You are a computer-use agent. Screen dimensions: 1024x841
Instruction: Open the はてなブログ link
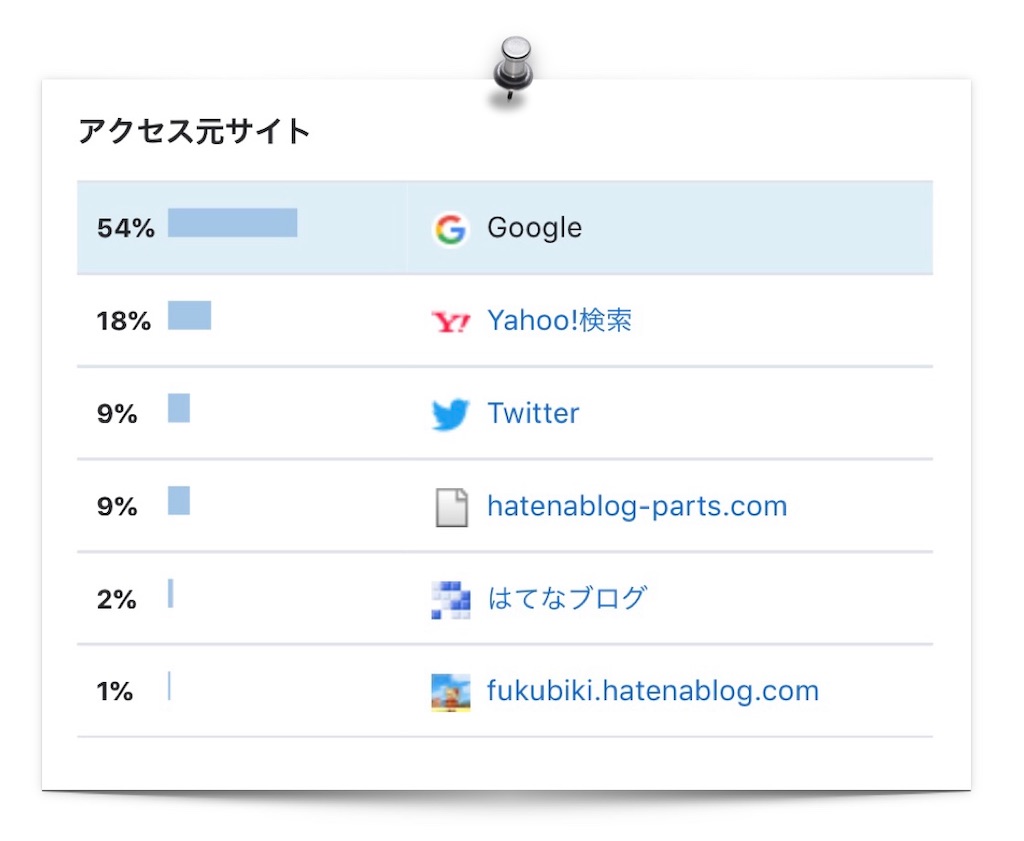point(567,598)
